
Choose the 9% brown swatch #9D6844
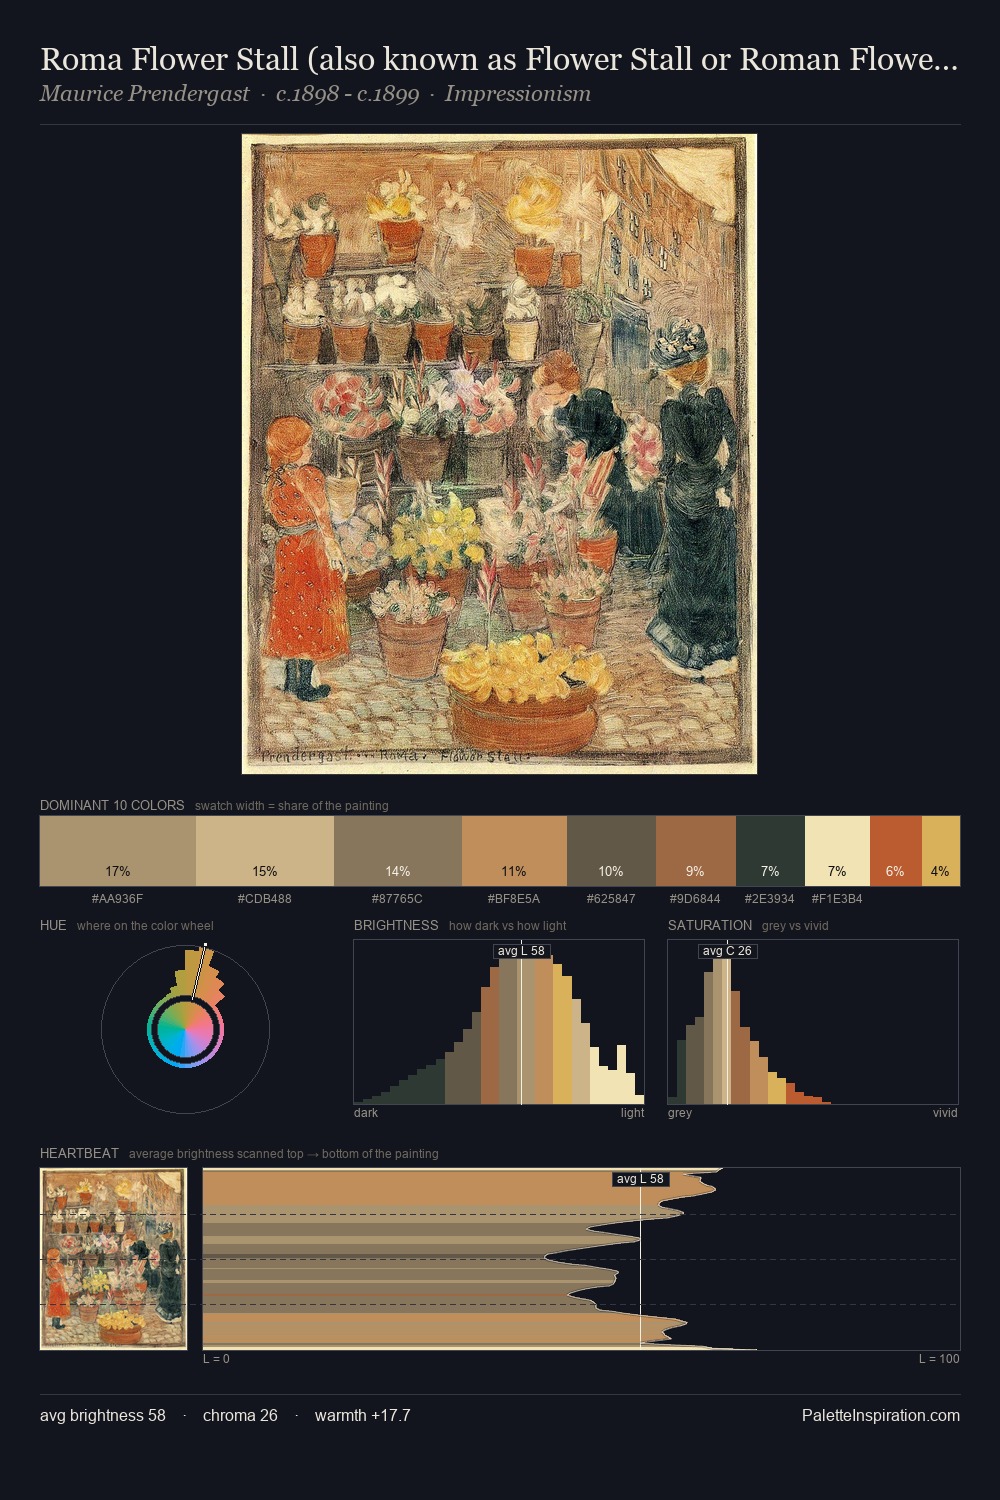click(x=696, y=851)
